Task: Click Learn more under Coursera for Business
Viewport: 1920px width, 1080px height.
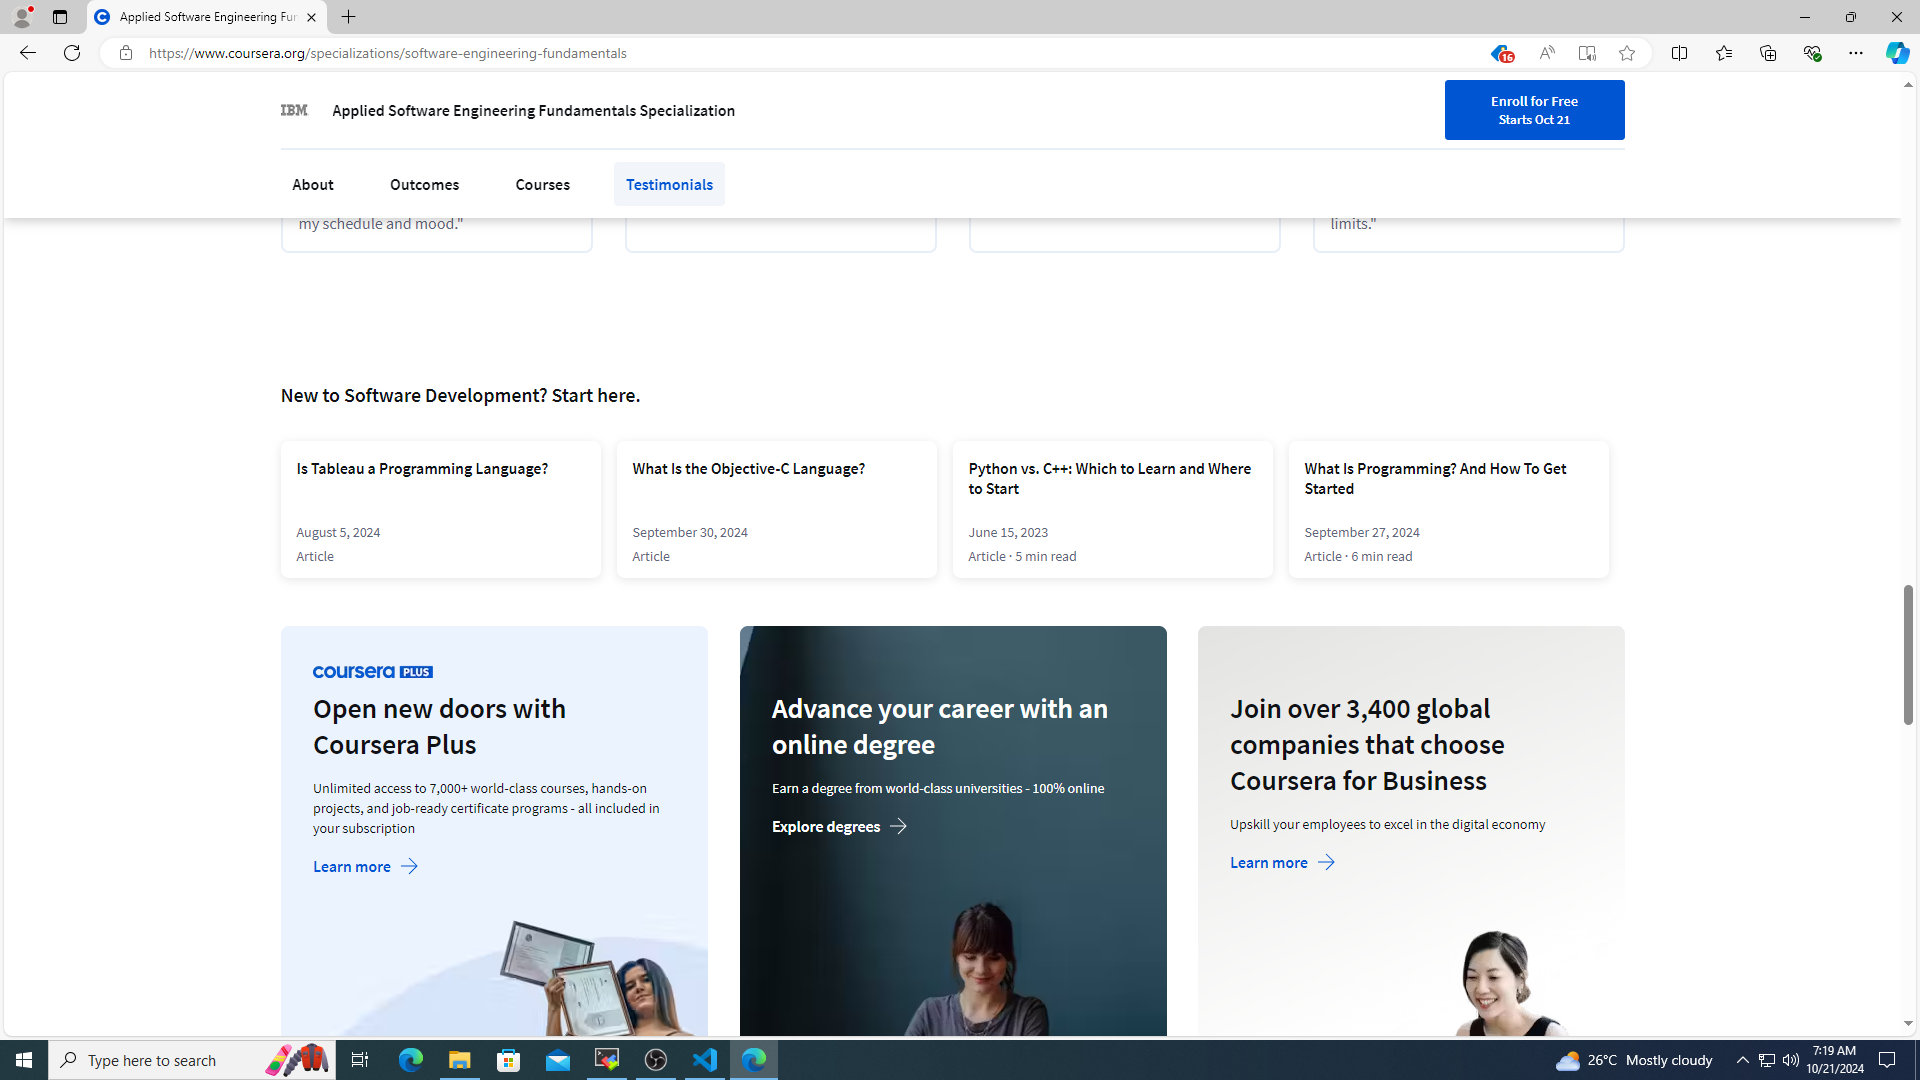Action: click(x=1283, y=863)
